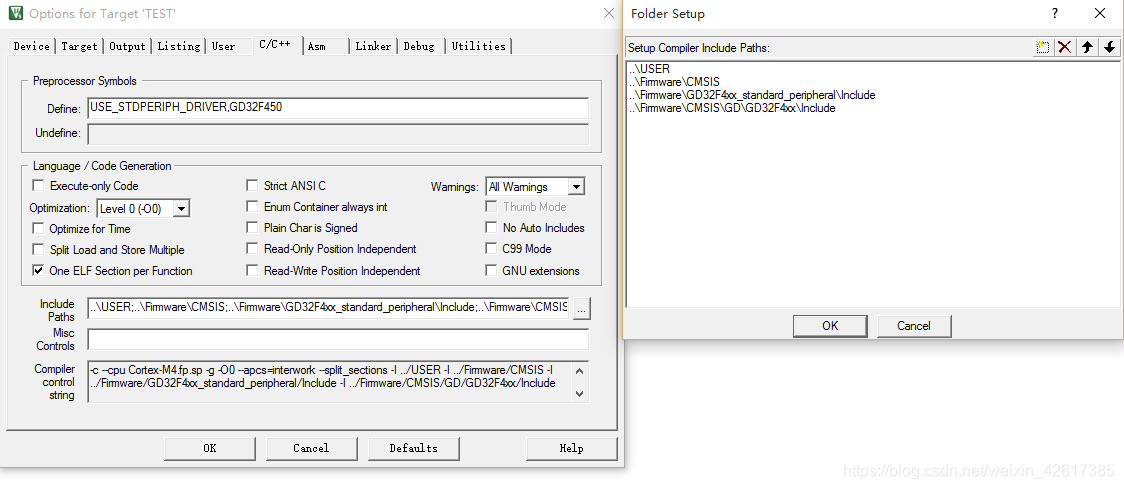
Task: Click the Define input field
Action: tap(338, 108)
